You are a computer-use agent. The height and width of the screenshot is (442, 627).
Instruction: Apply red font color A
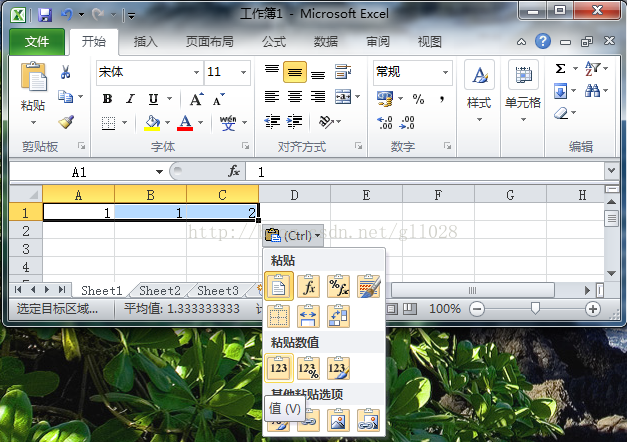pyautogui.click(x=185, y=123)
